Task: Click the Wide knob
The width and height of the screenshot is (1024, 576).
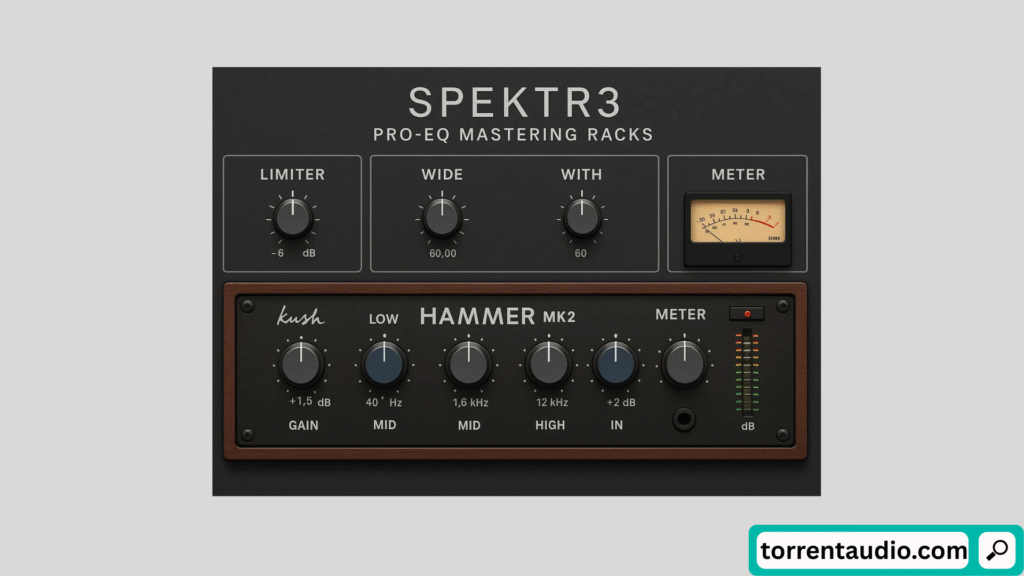Action: [x=440, y=216]
